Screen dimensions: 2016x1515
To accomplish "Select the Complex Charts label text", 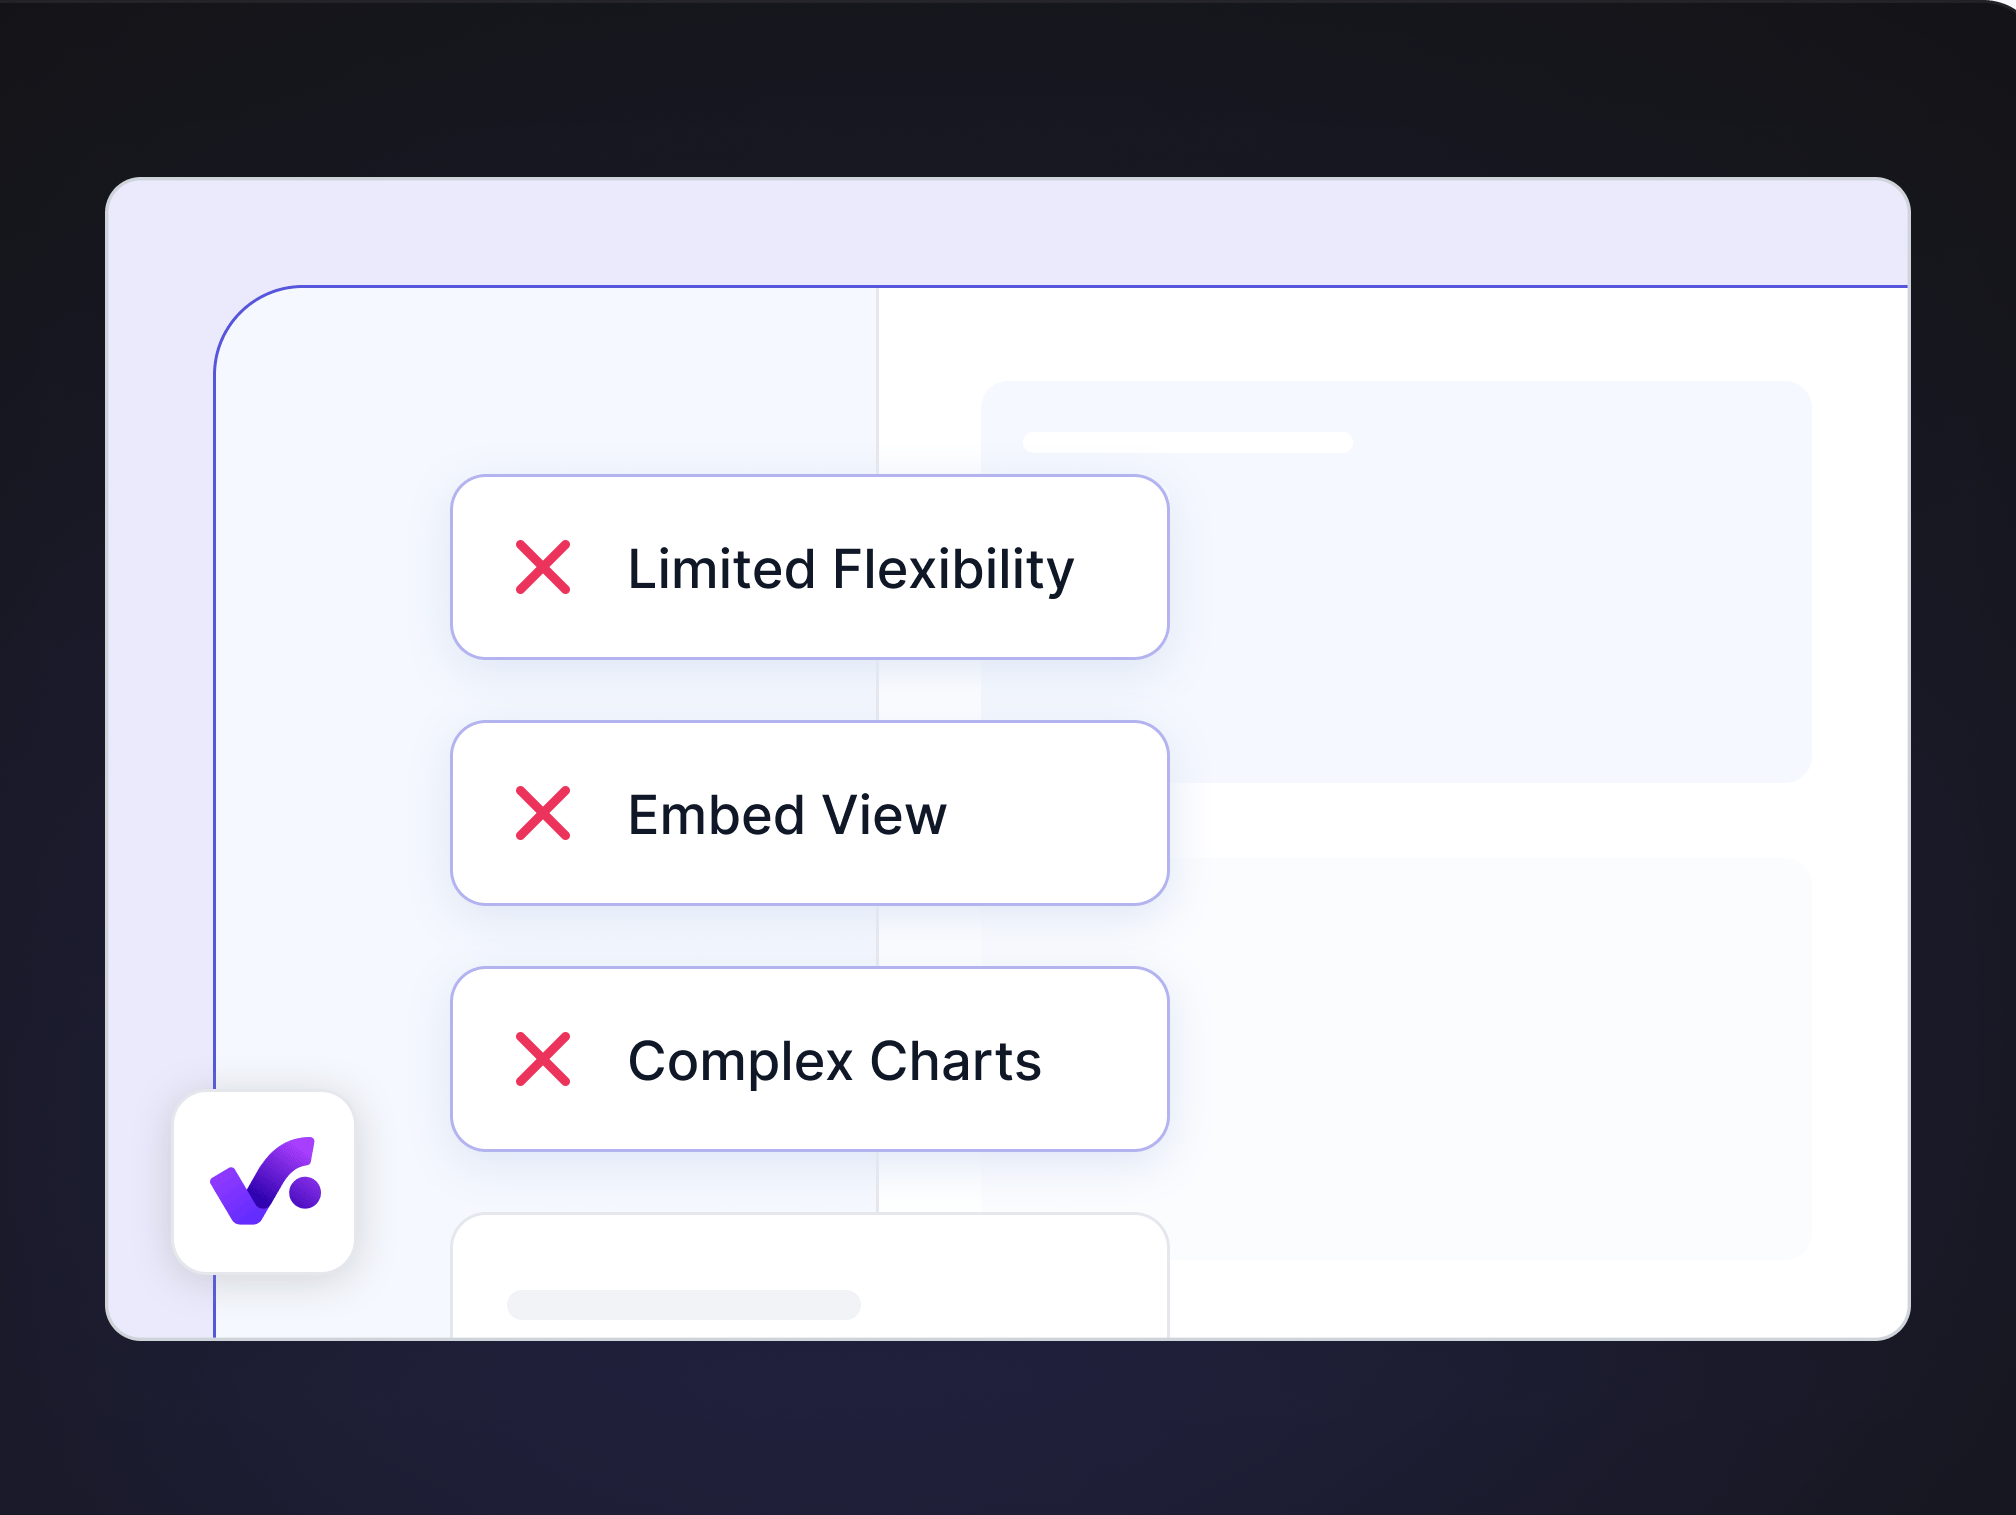I will (x=834, y=1061).
